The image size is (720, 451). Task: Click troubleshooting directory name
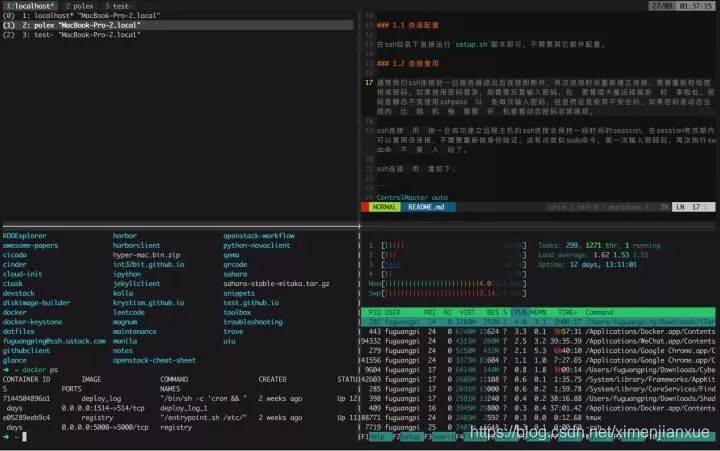[x=253, y=322]
